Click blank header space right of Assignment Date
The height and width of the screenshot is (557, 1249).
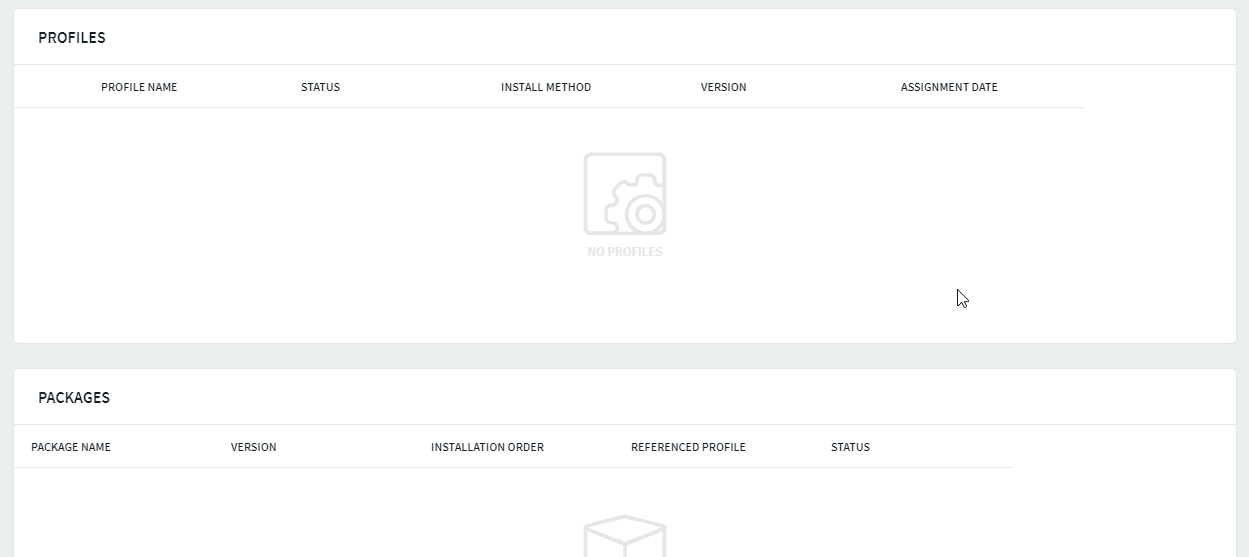[1160, 87]
